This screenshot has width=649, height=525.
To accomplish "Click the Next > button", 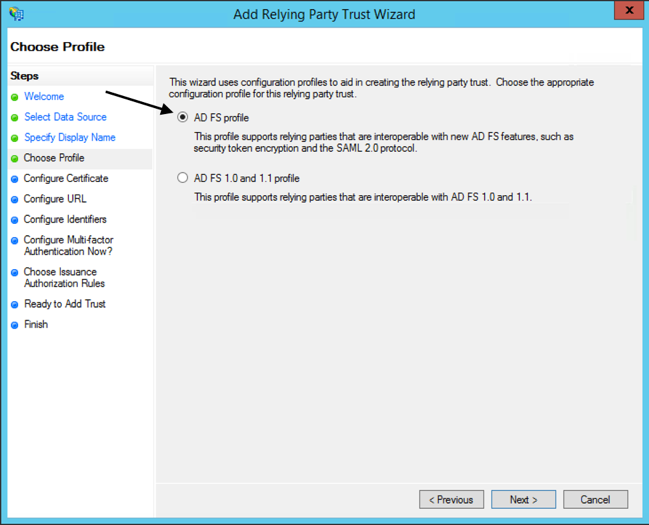I will pos(523,500).
